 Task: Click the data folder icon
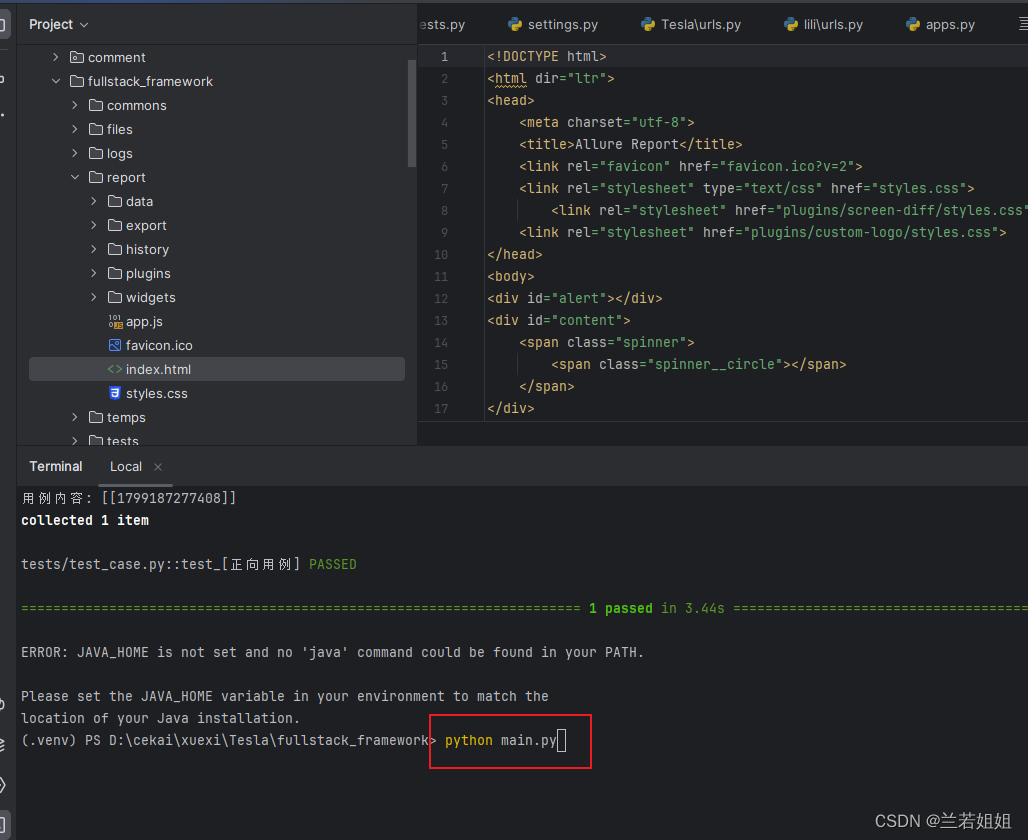[x=115, y=201]
